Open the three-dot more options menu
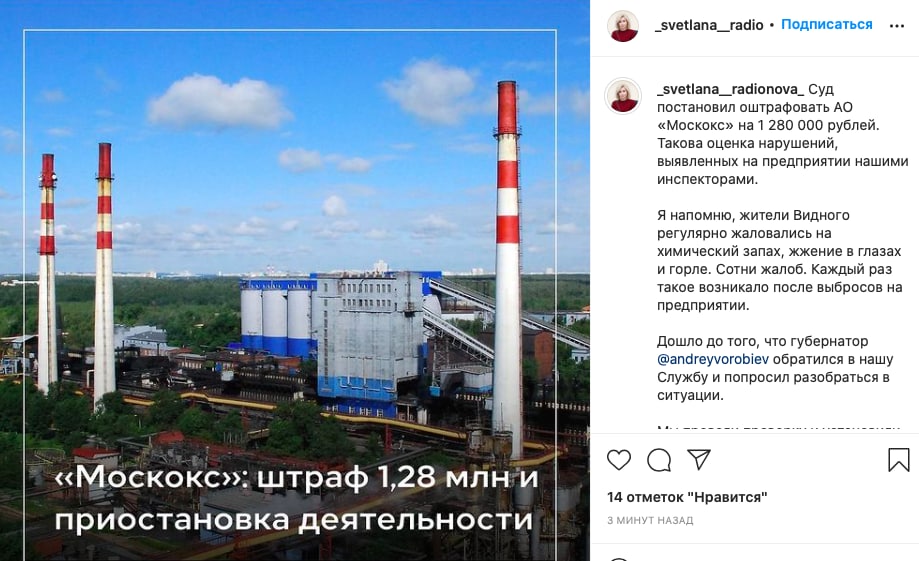Viewport: 919px width, 561px height. pos(897,26)
